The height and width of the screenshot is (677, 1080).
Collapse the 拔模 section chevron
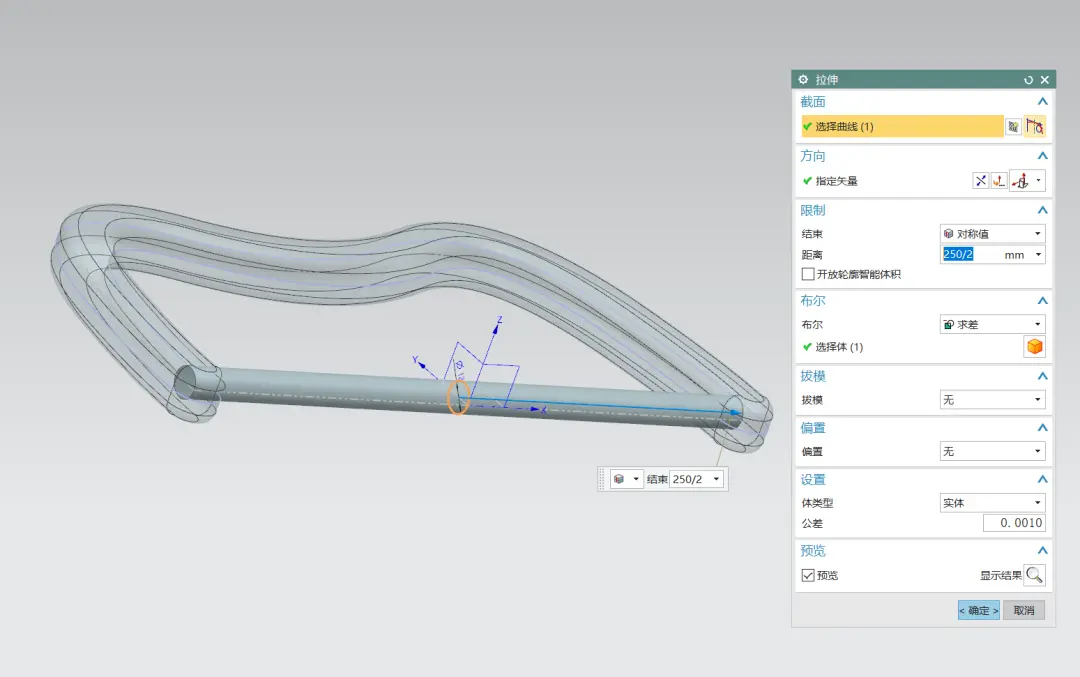pos(1042,376)
